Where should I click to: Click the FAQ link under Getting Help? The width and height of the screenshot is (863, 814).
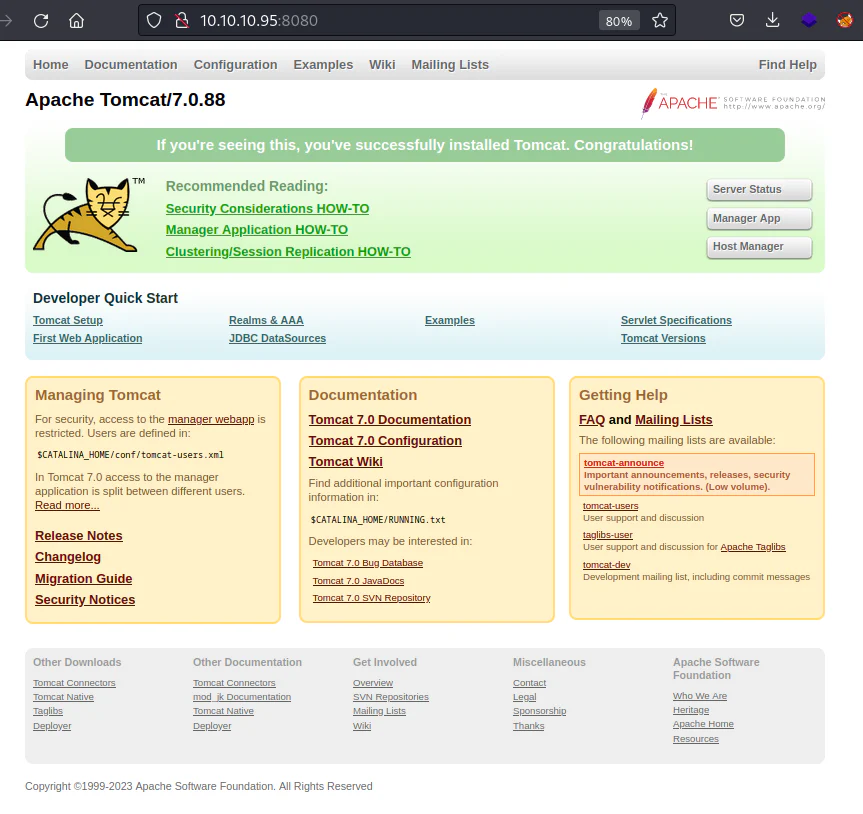point(592,420)
